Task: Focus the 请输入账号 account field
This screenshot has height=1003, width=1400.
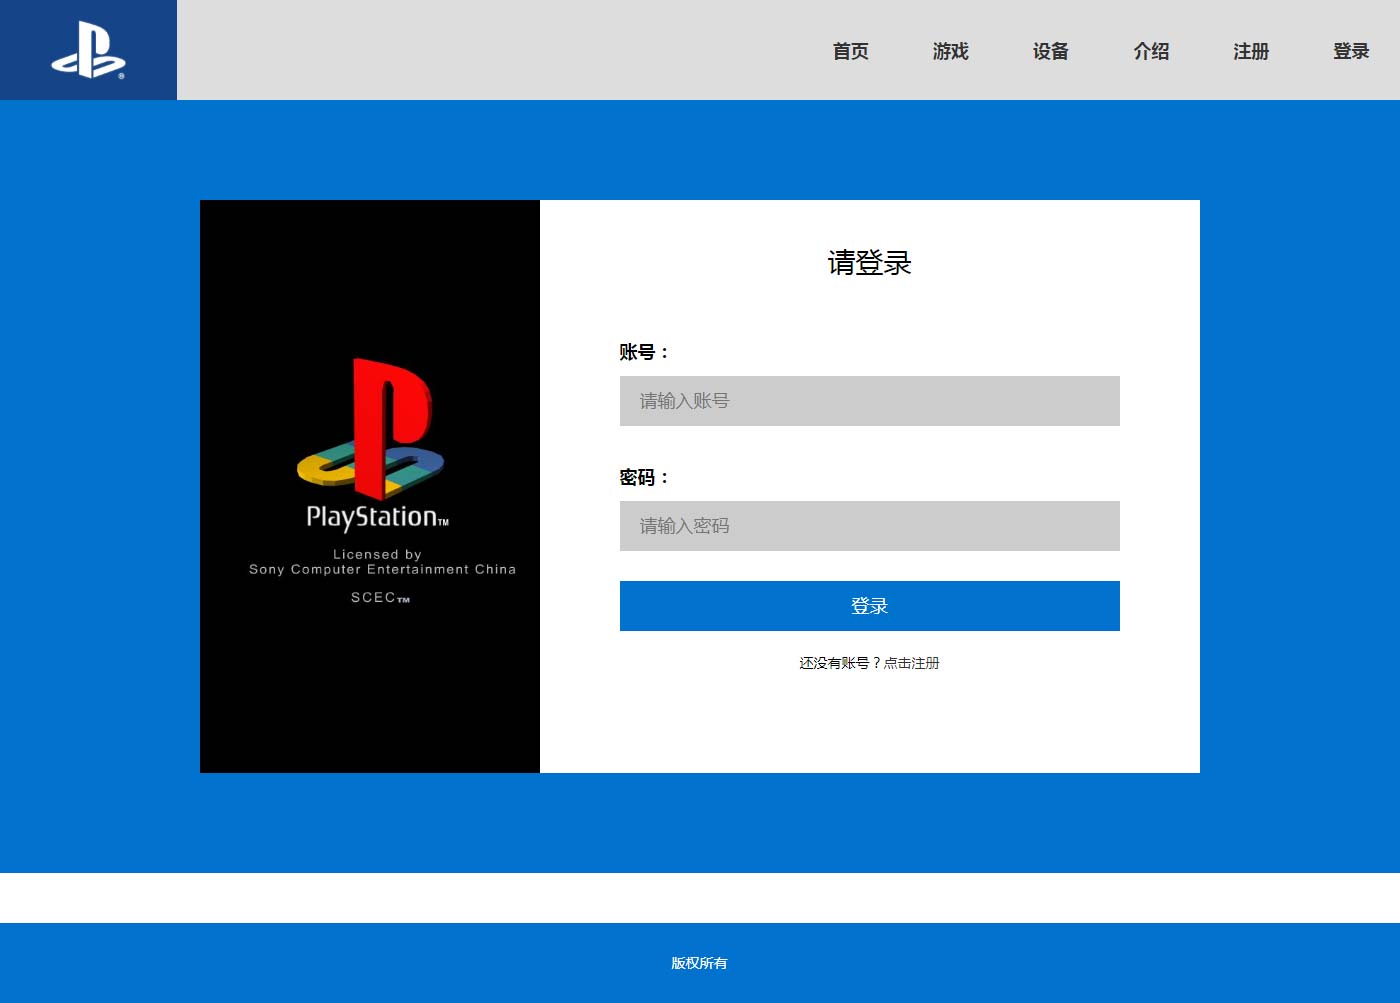Action: tap(870, 401)
